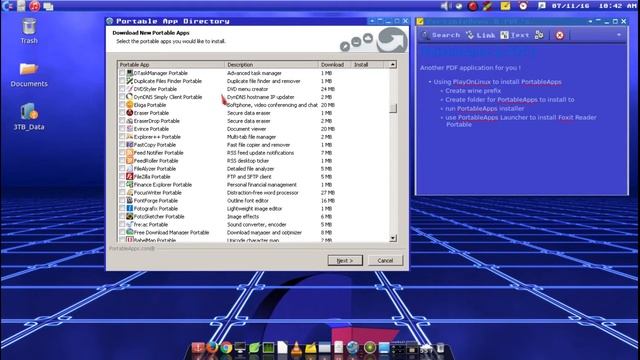Open the Trash desktop icon

(29, 31)
